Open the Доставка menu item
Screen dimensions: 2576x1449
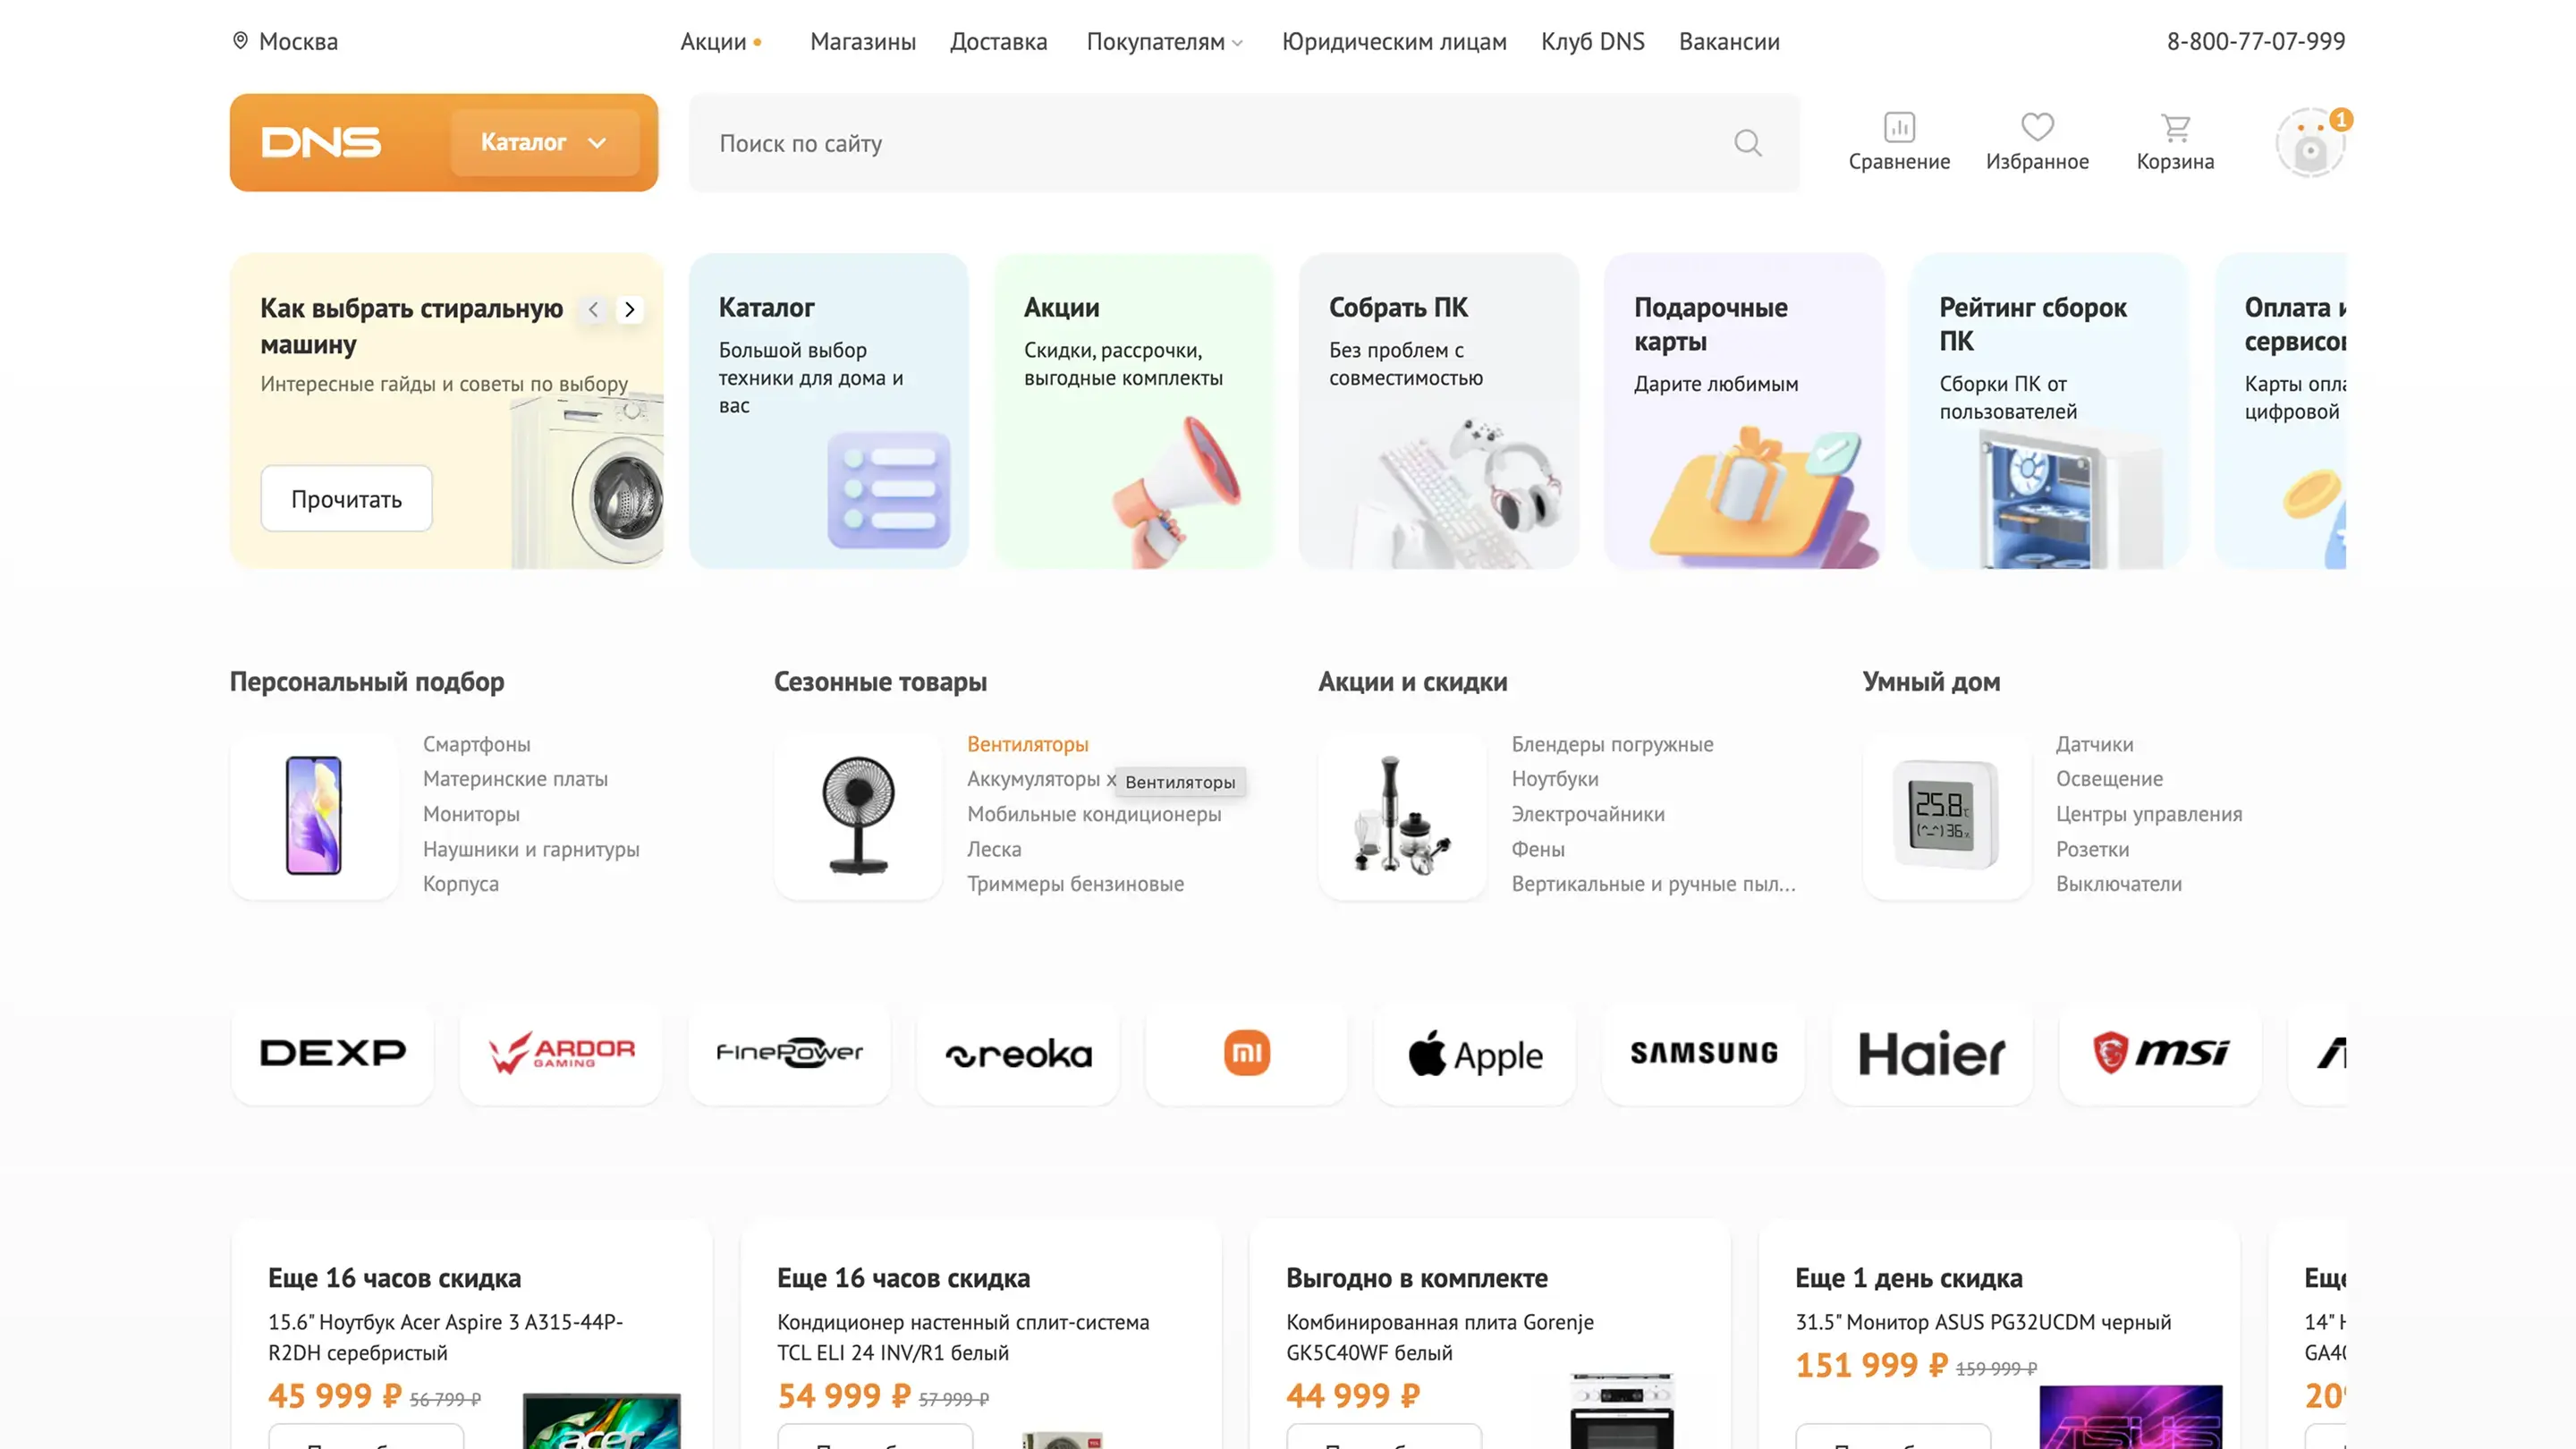click(998, 41)
